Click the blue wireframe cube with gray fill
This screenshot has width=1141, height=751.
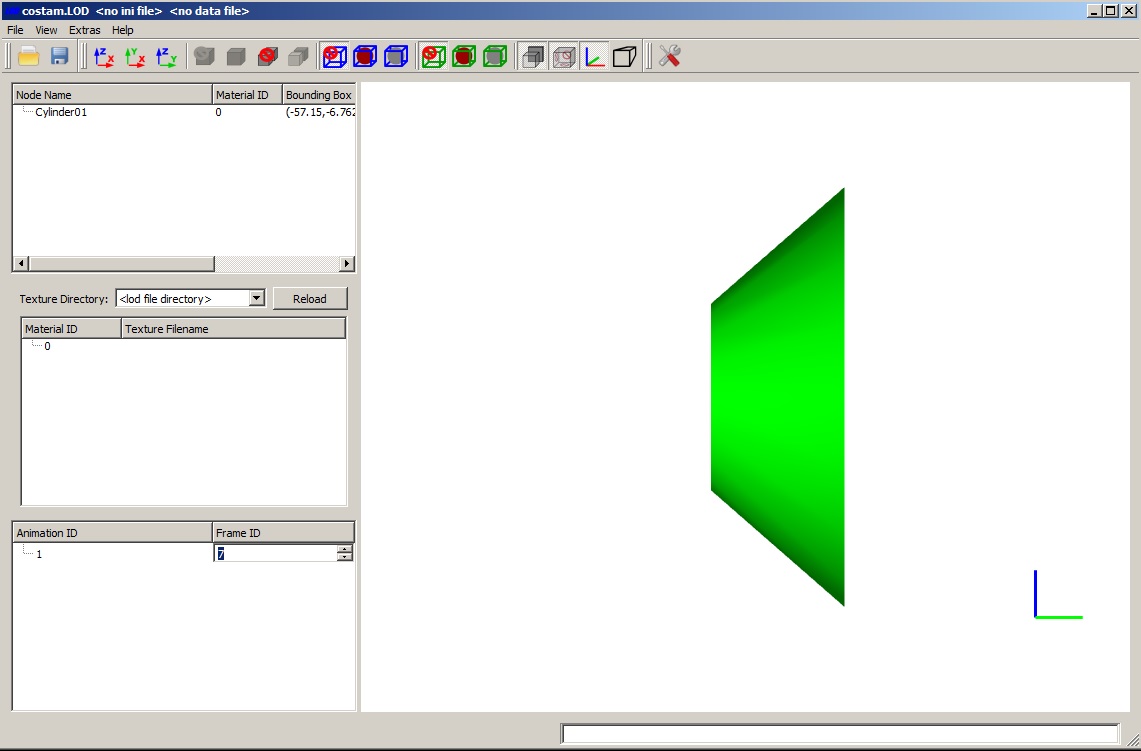pyautogui.click(x=397, y=56)
